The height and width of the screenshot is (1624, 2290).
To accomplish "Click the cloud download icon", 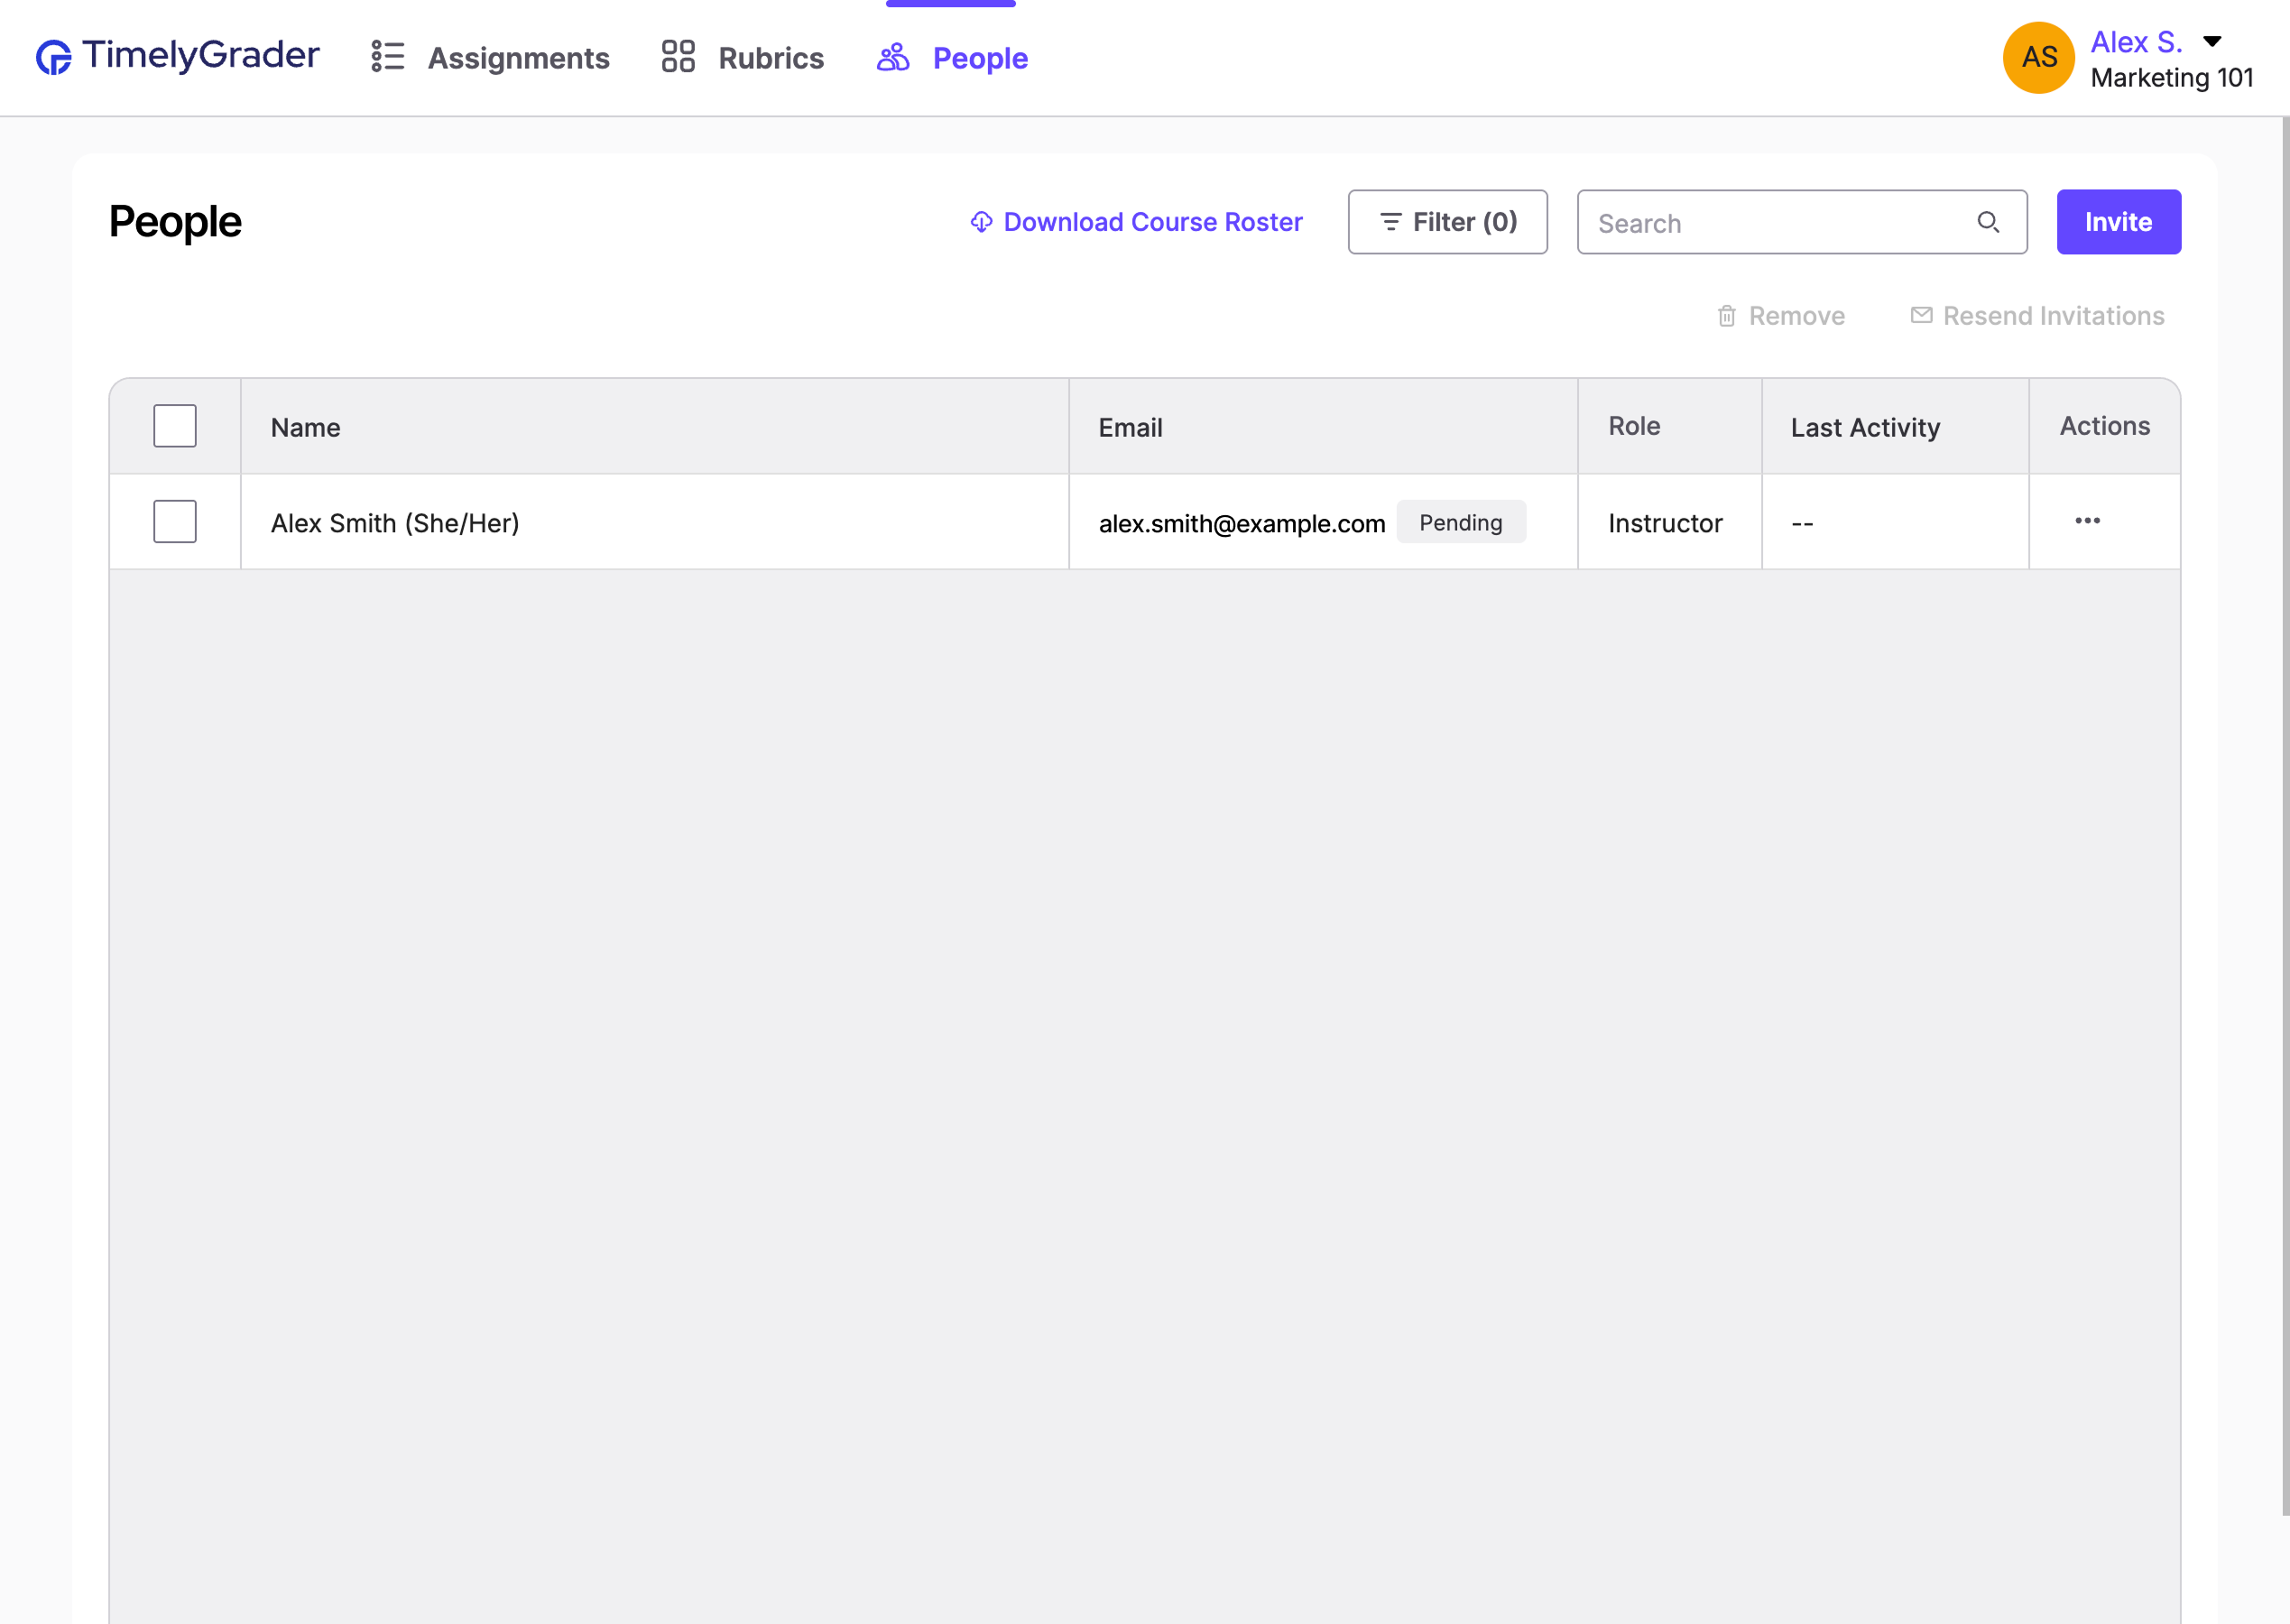I will [981, 222].
